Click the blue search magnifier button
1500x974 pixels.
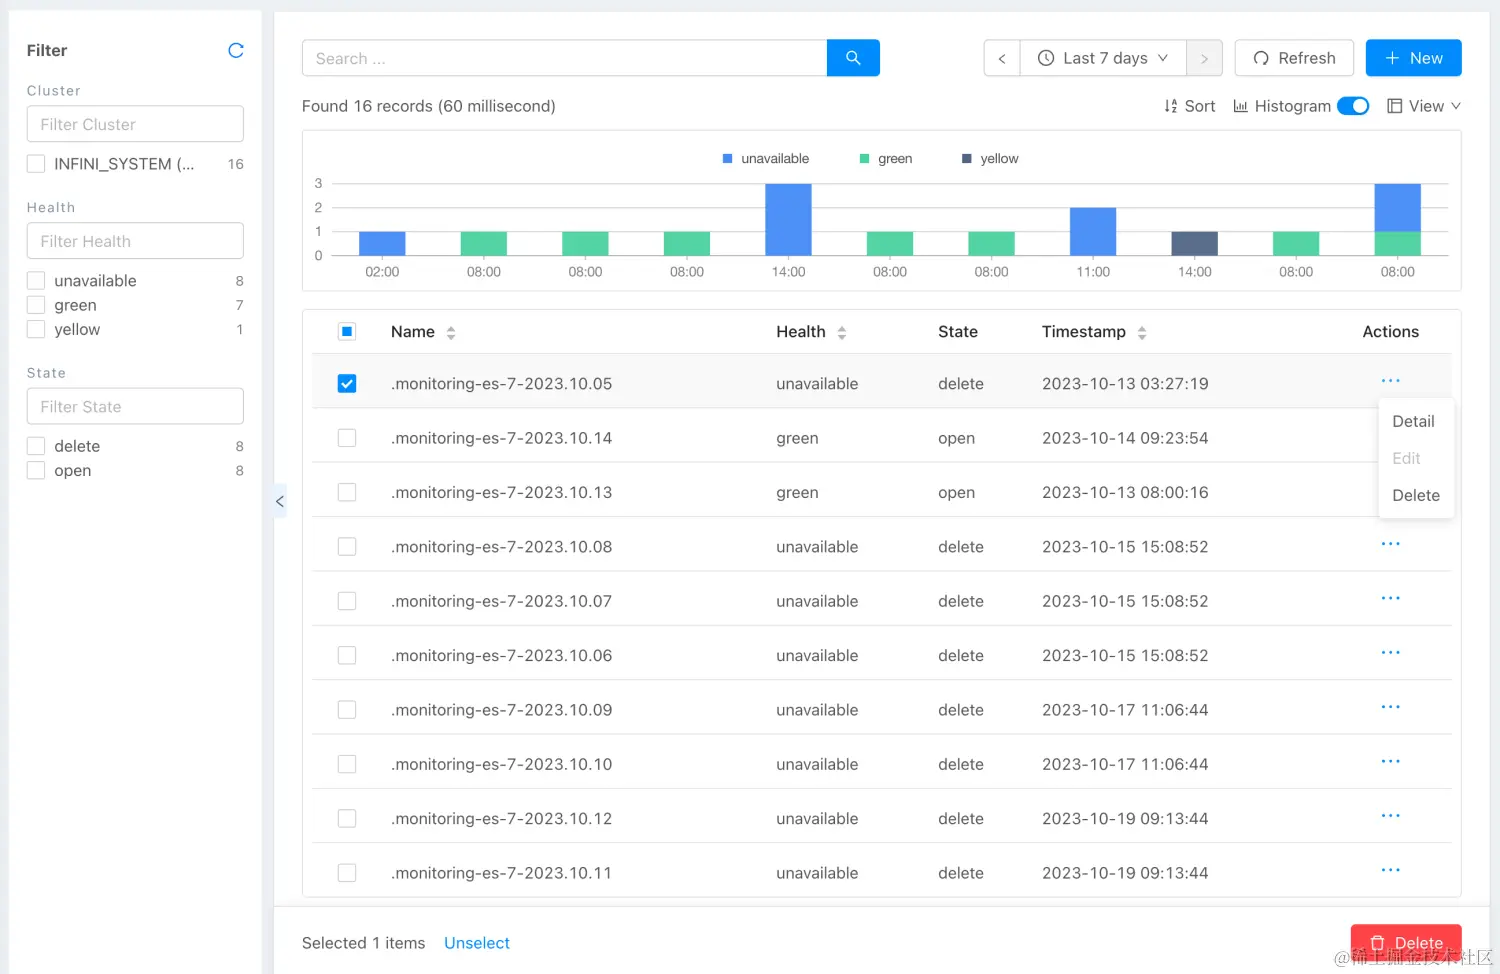[x=853, y=58]
